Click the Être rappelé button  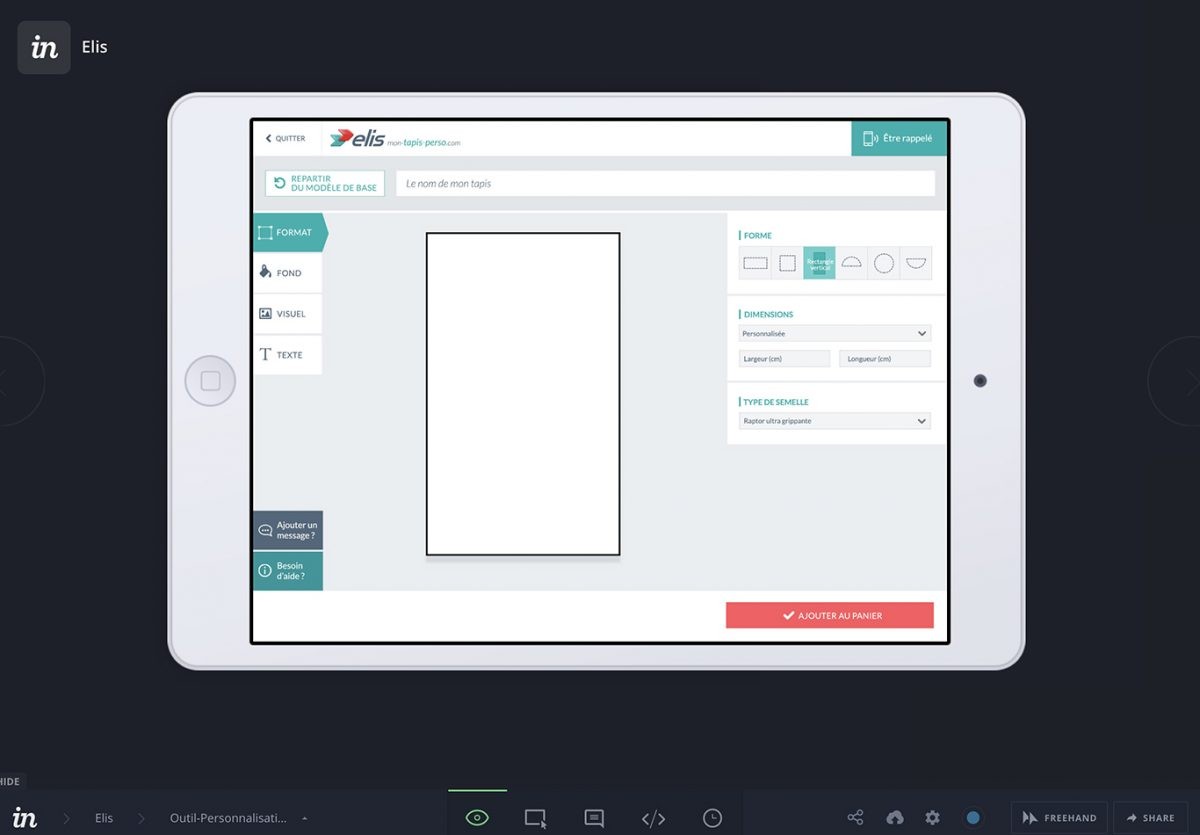(898, 138)
